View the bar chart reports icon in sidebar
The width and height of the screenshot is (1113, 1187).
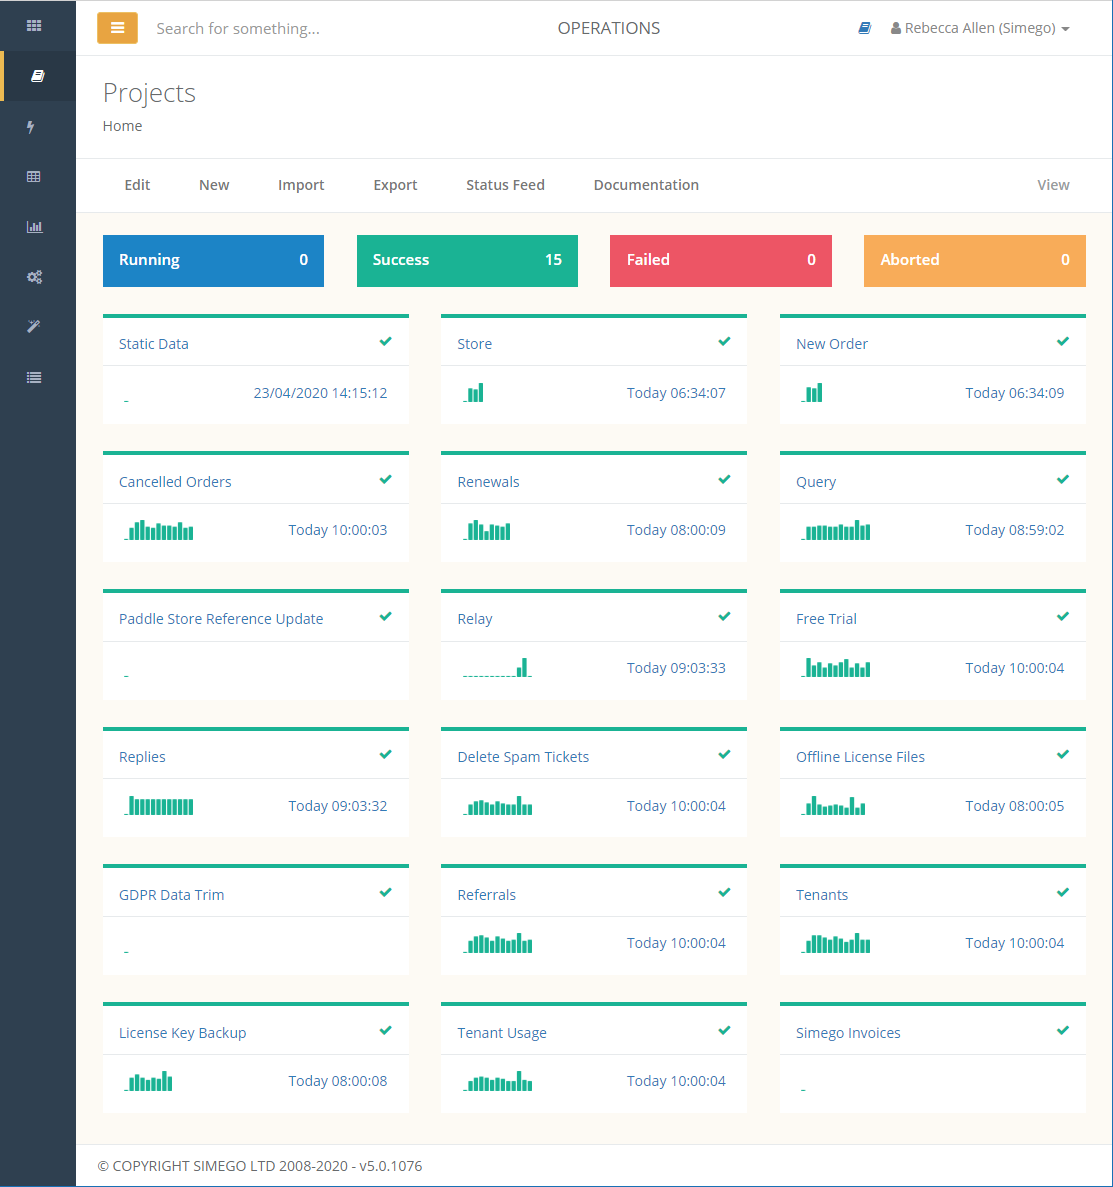click(x=35, y=227)
